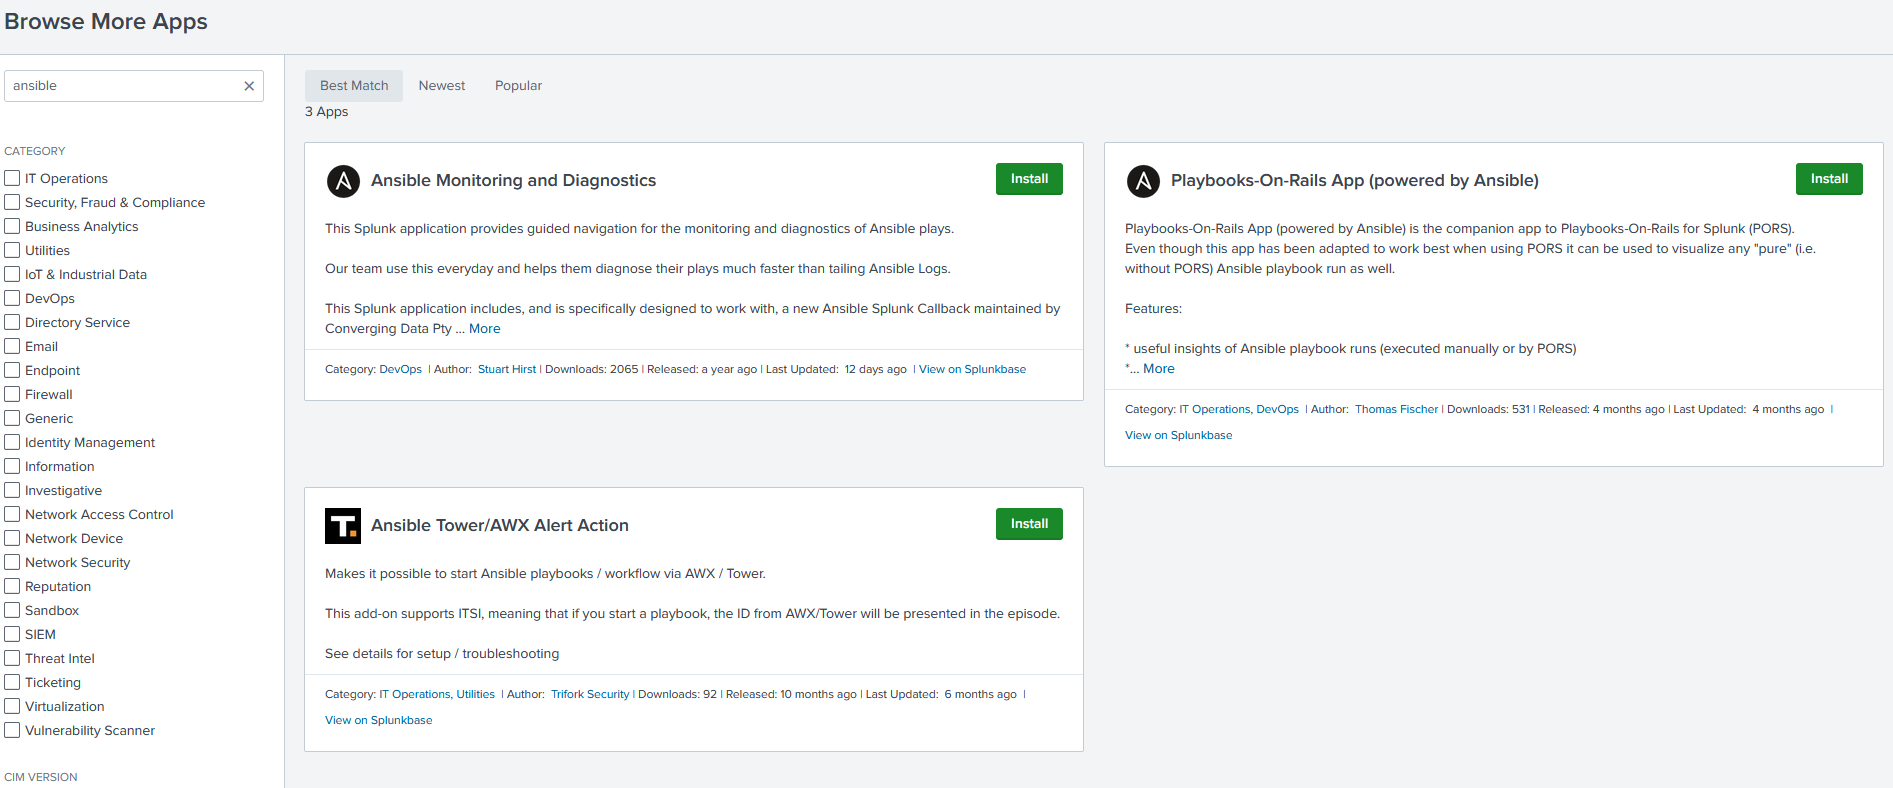The image size is (1893, 788).
Task: Check the IT Operations category filter
Action: tap(12, 178)
